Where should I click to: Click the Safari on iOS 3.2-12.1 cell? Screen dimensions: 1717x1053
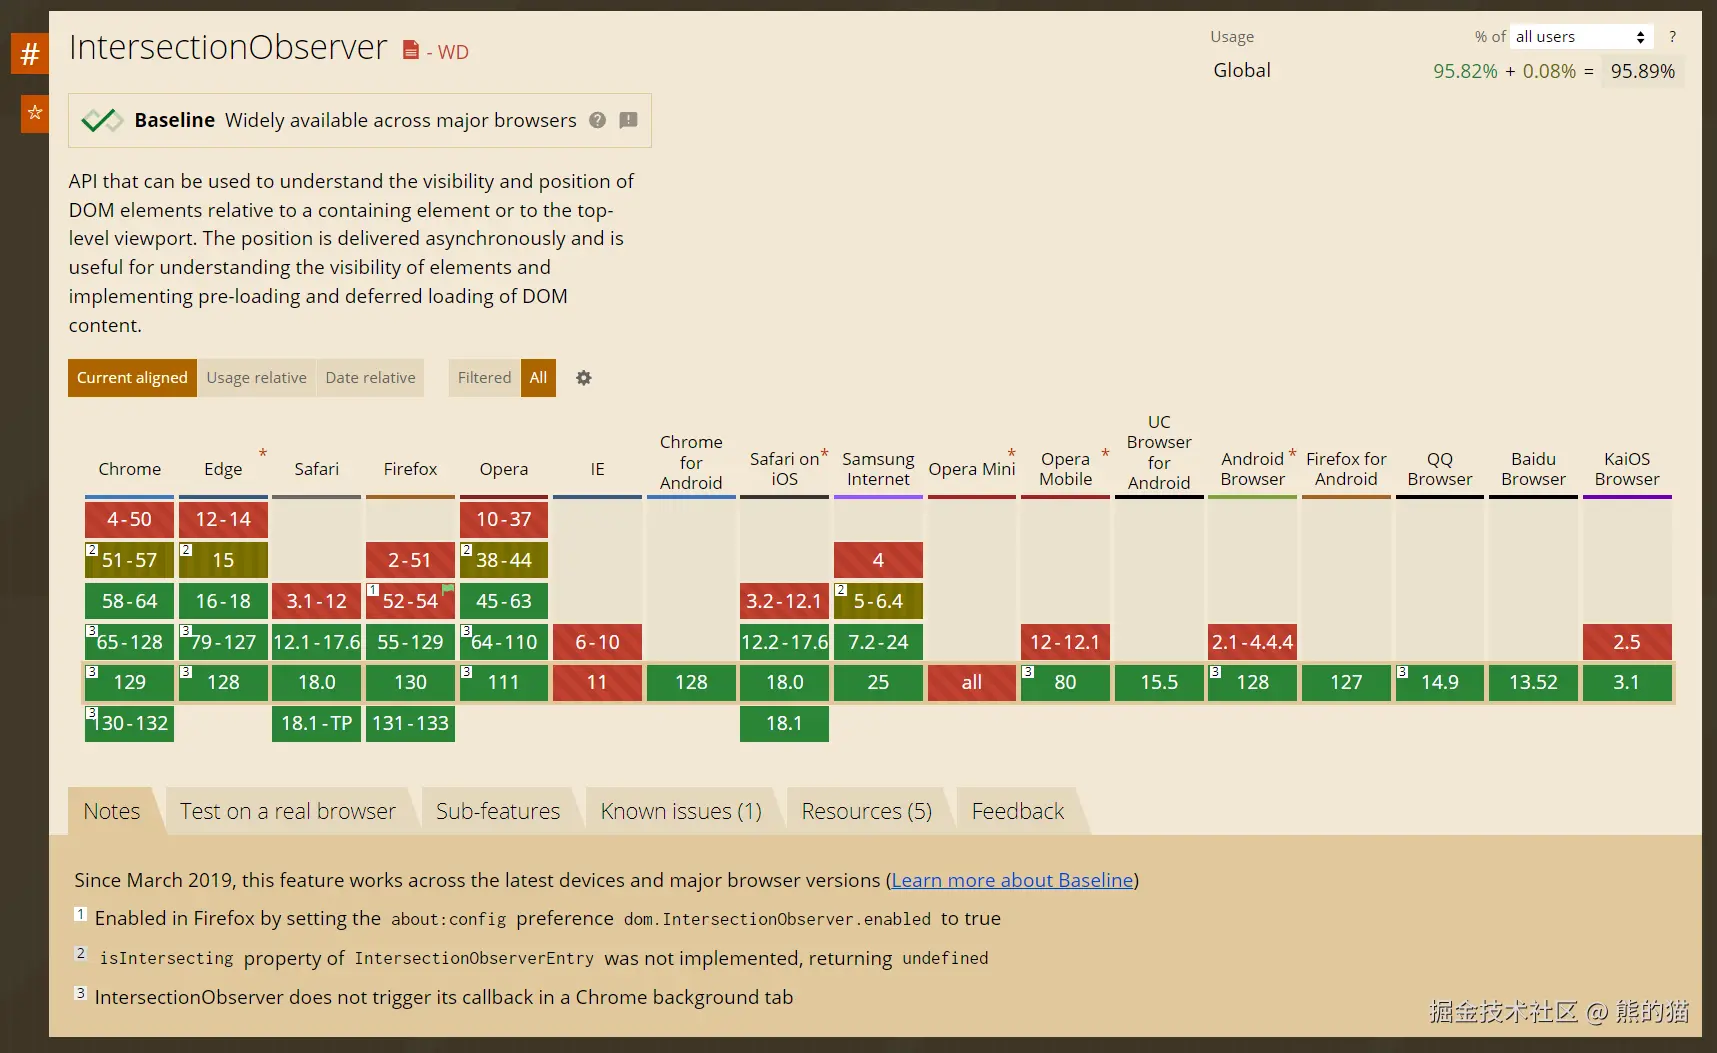pyautogui.click(x=784, y=601)
